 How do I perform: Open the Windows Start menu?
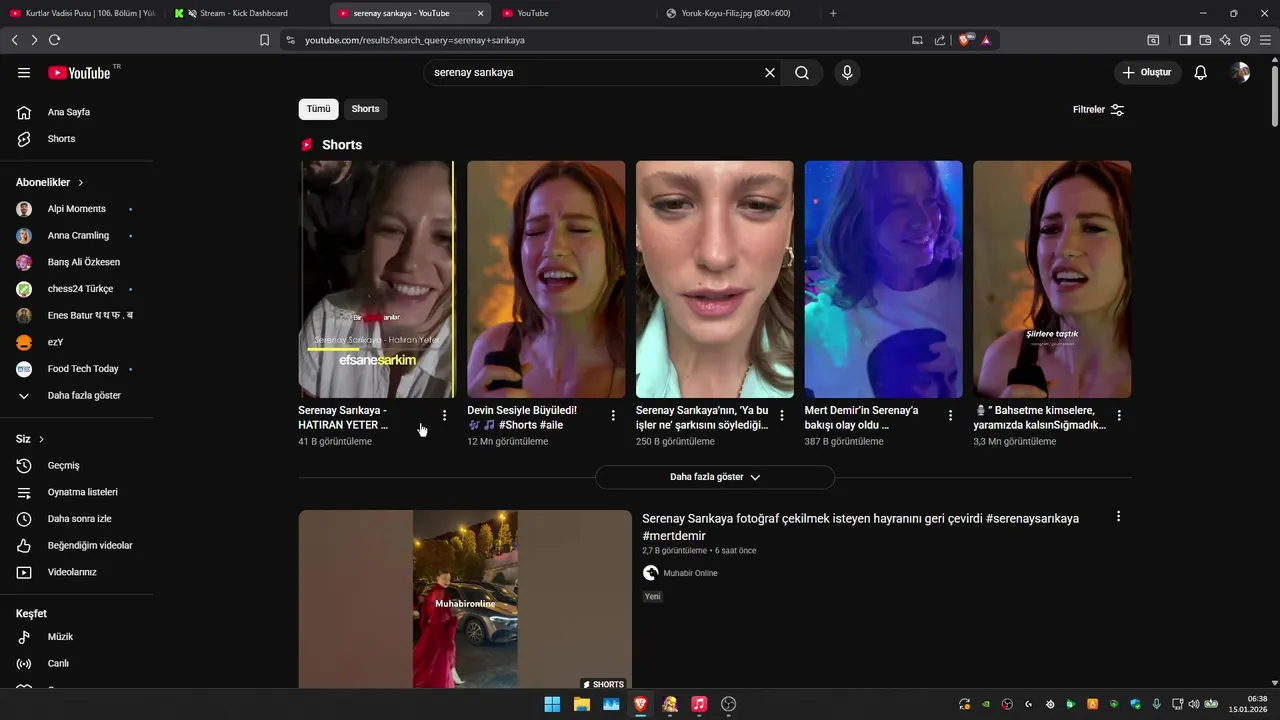click(552, 704)
